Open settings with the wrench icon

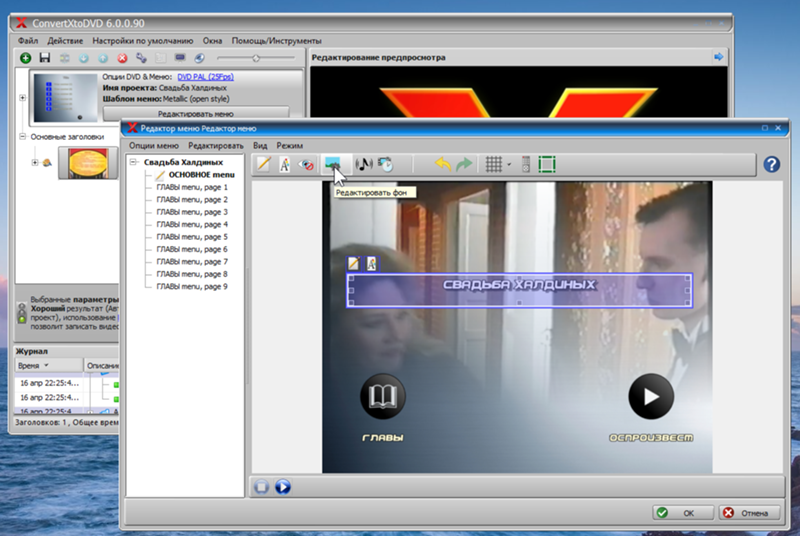[x=141, y=58]
